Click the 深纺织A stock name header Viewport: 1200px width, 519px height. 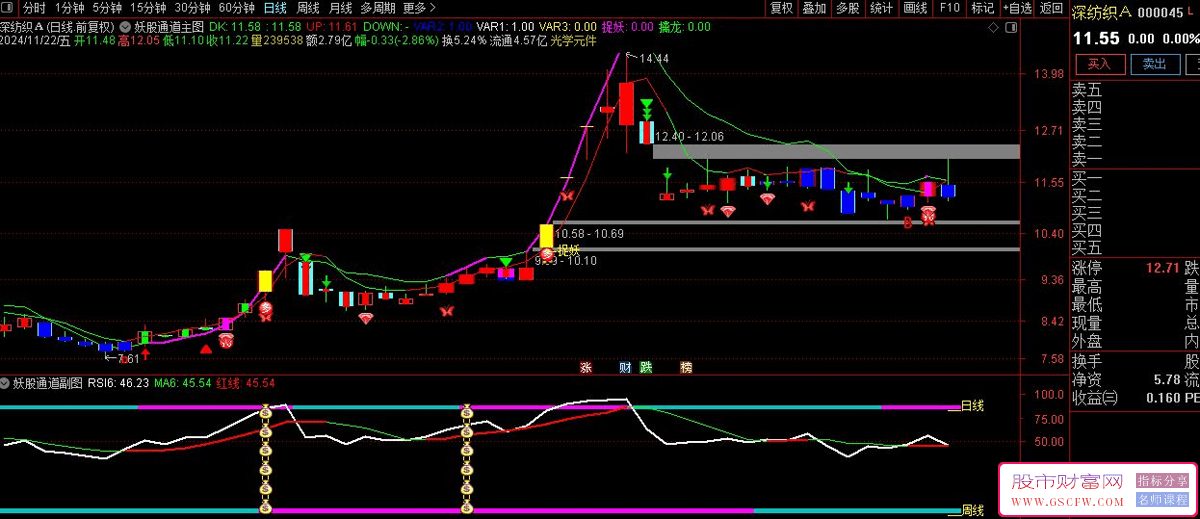1101,12
